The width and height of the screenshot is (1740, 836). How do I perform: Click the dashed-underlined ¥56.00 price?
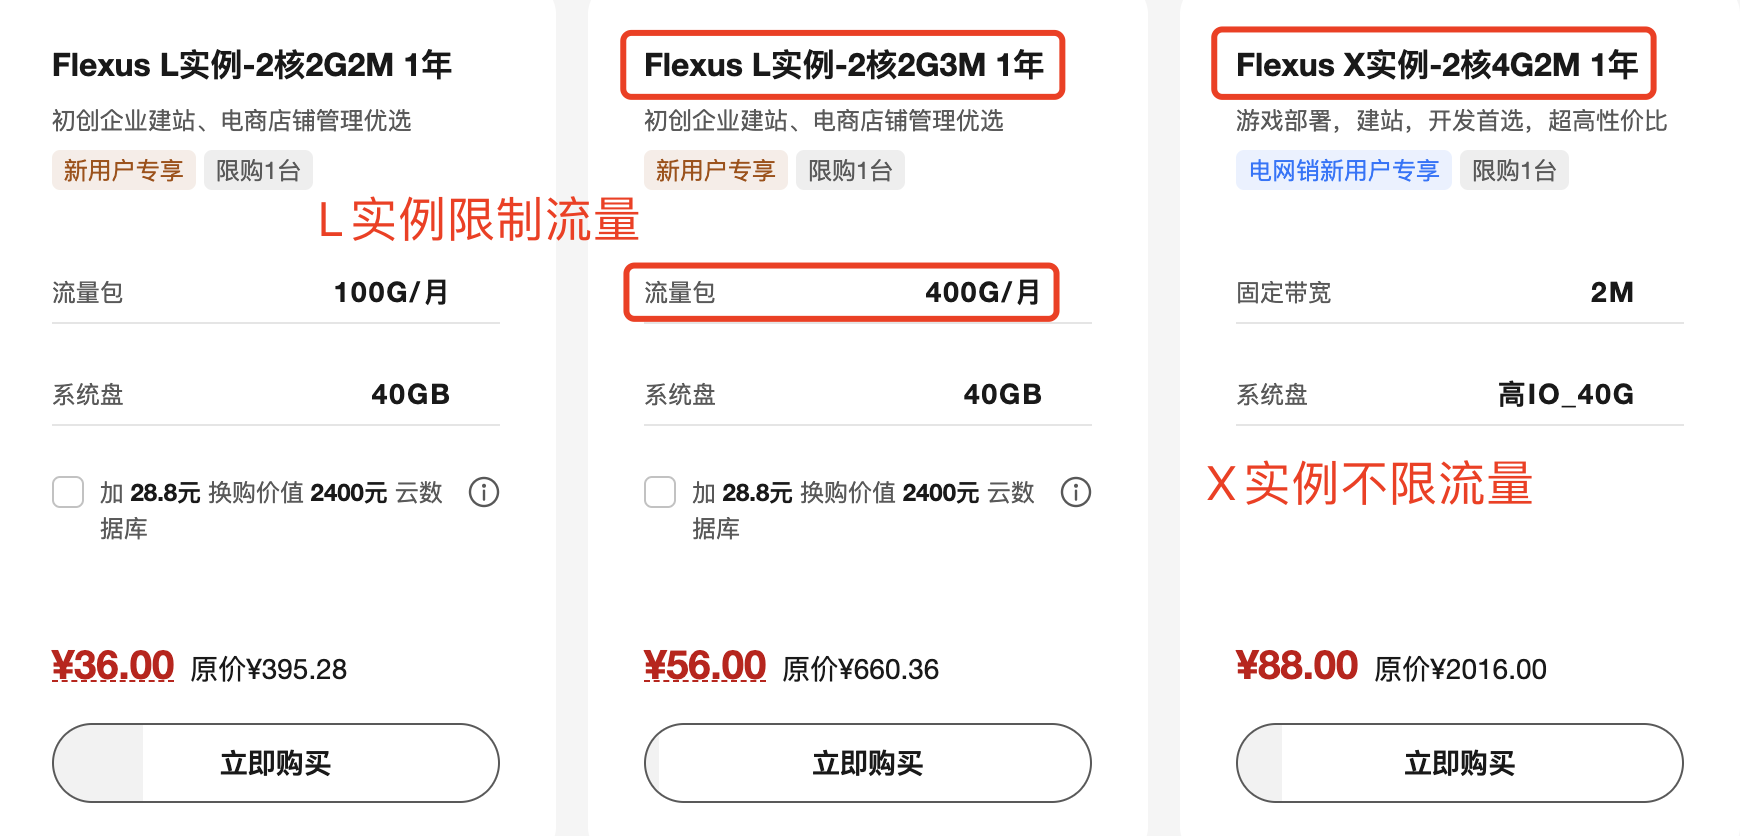pos(705,666)
